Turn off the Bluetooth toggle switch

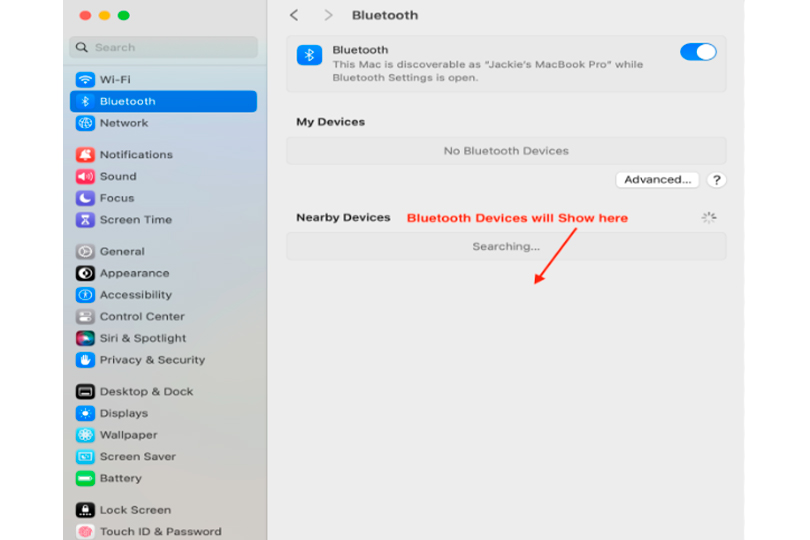tap(698, 52)
